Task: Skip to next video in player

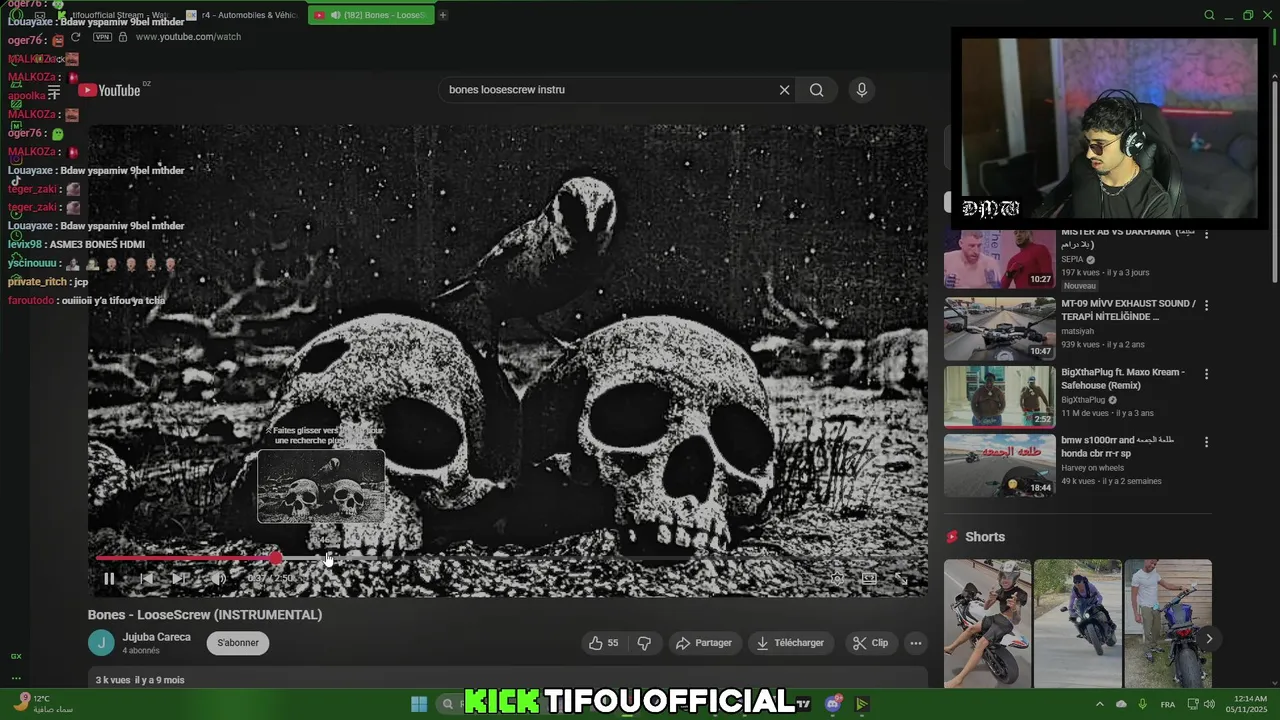Action: tap(180, 578)
